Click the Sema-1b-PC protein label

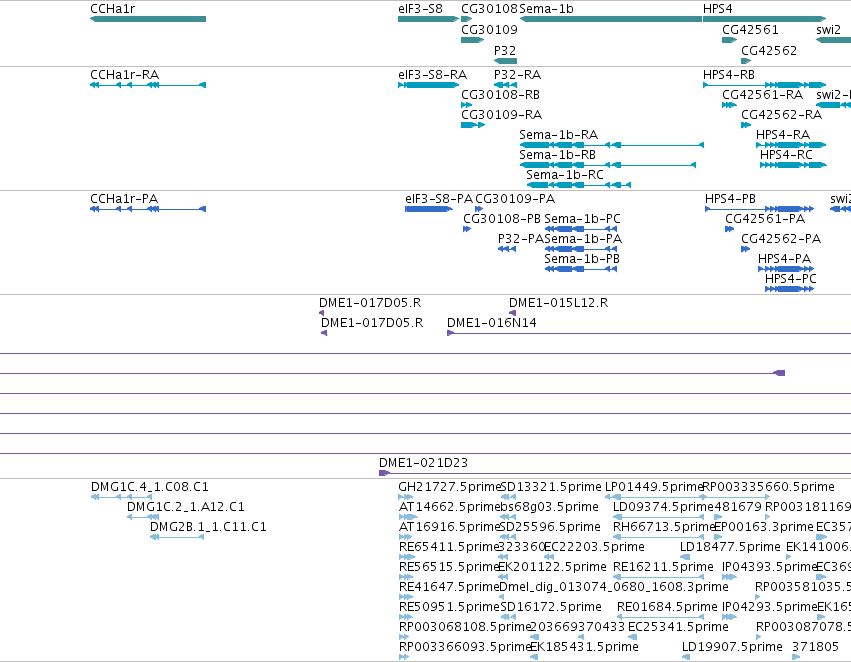pos(582,219)
